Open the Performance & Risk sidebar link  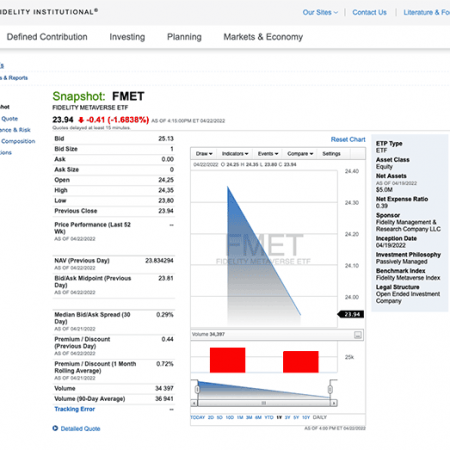pyautogui.click(x=15, y=130)
